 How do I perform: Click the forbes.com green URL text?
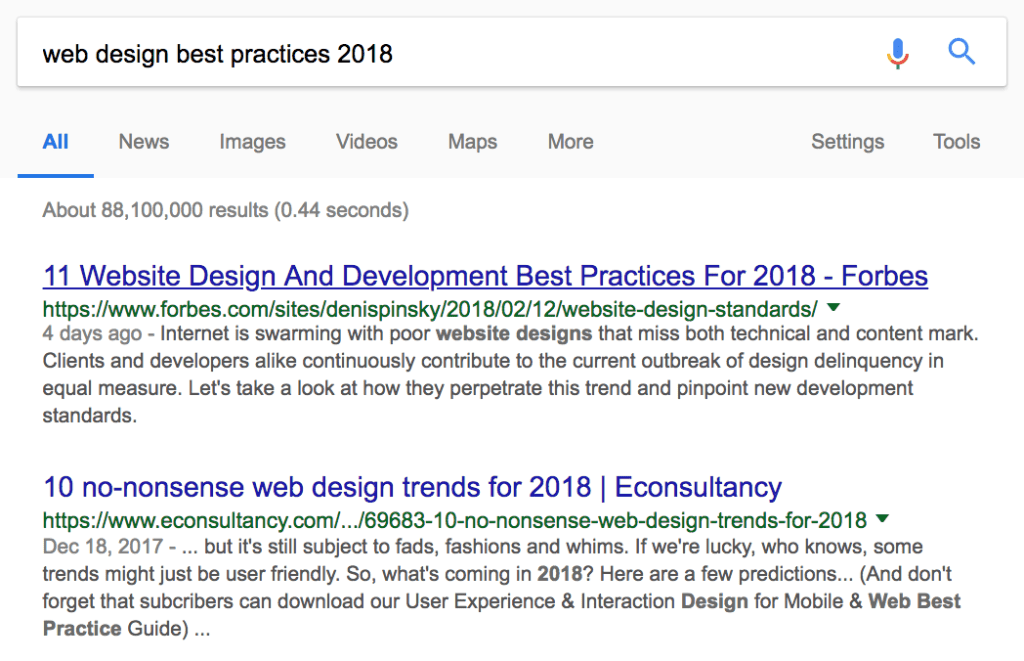(430, 309)
